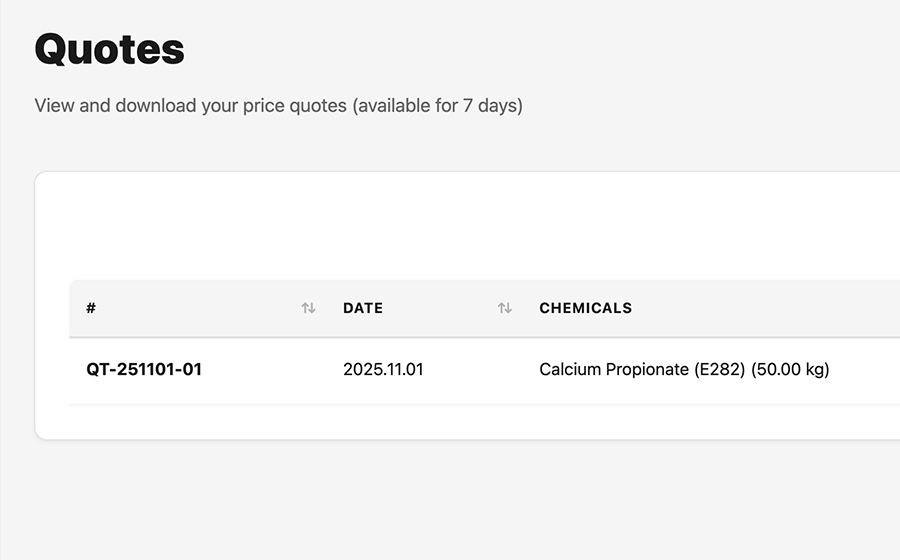
Task: Click gray page background below the quotes card
Action: pyautogui.click(x=450, y=500)
